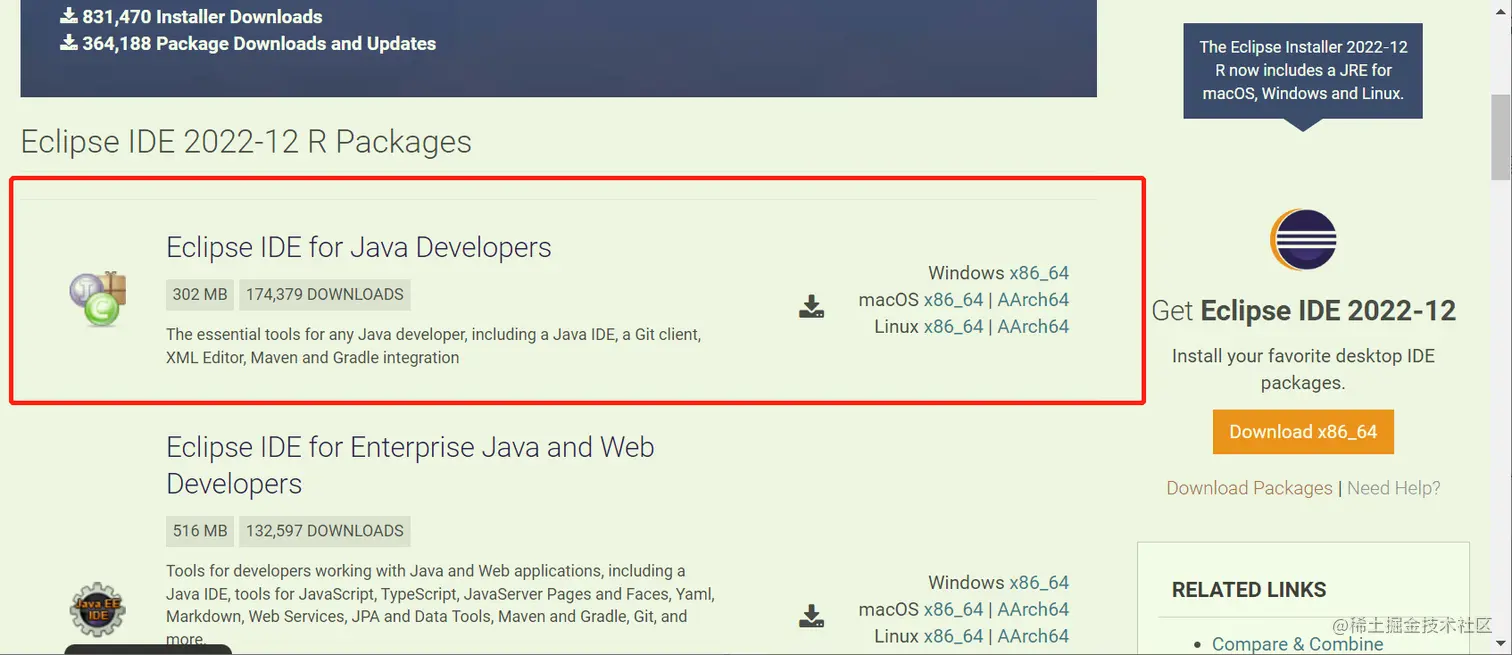Download Enterprise Java Linux x86_64 package

tap(953, 636)
